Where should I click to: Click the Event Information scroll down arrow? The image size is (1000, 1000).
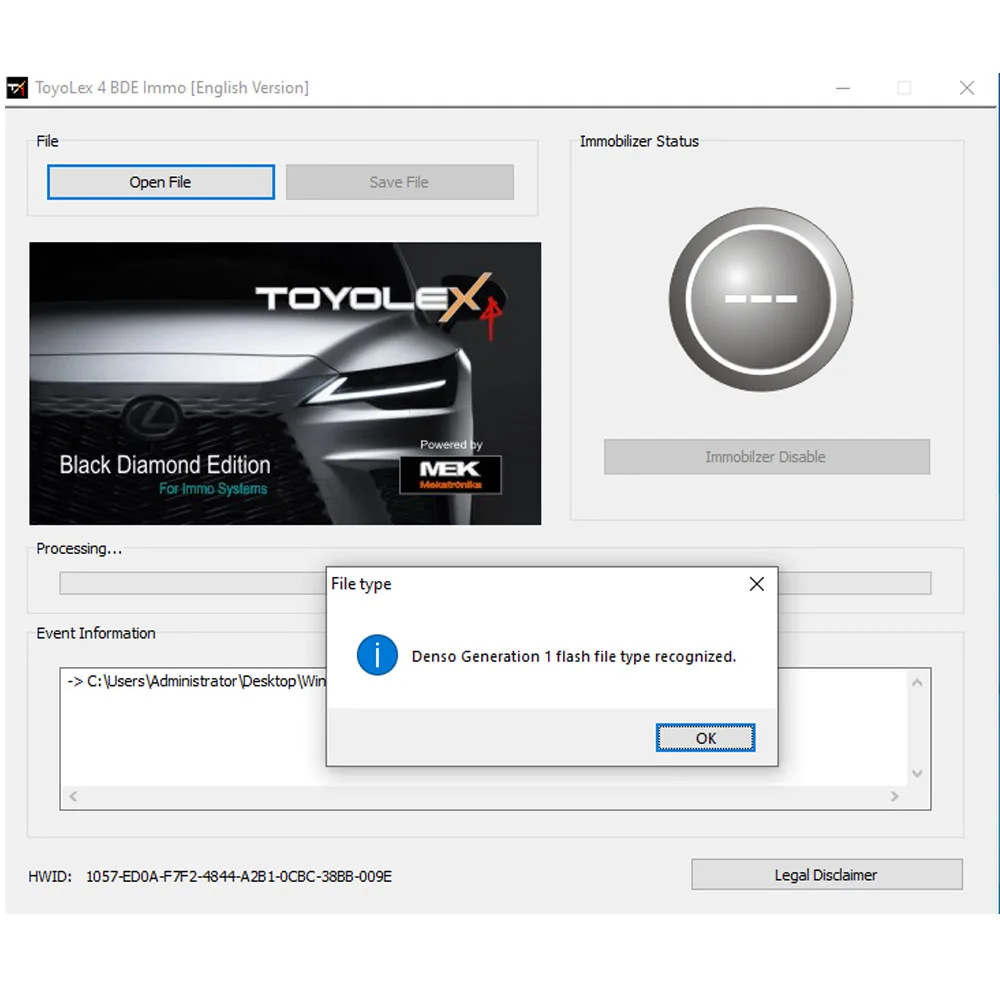tap(917, 774)
